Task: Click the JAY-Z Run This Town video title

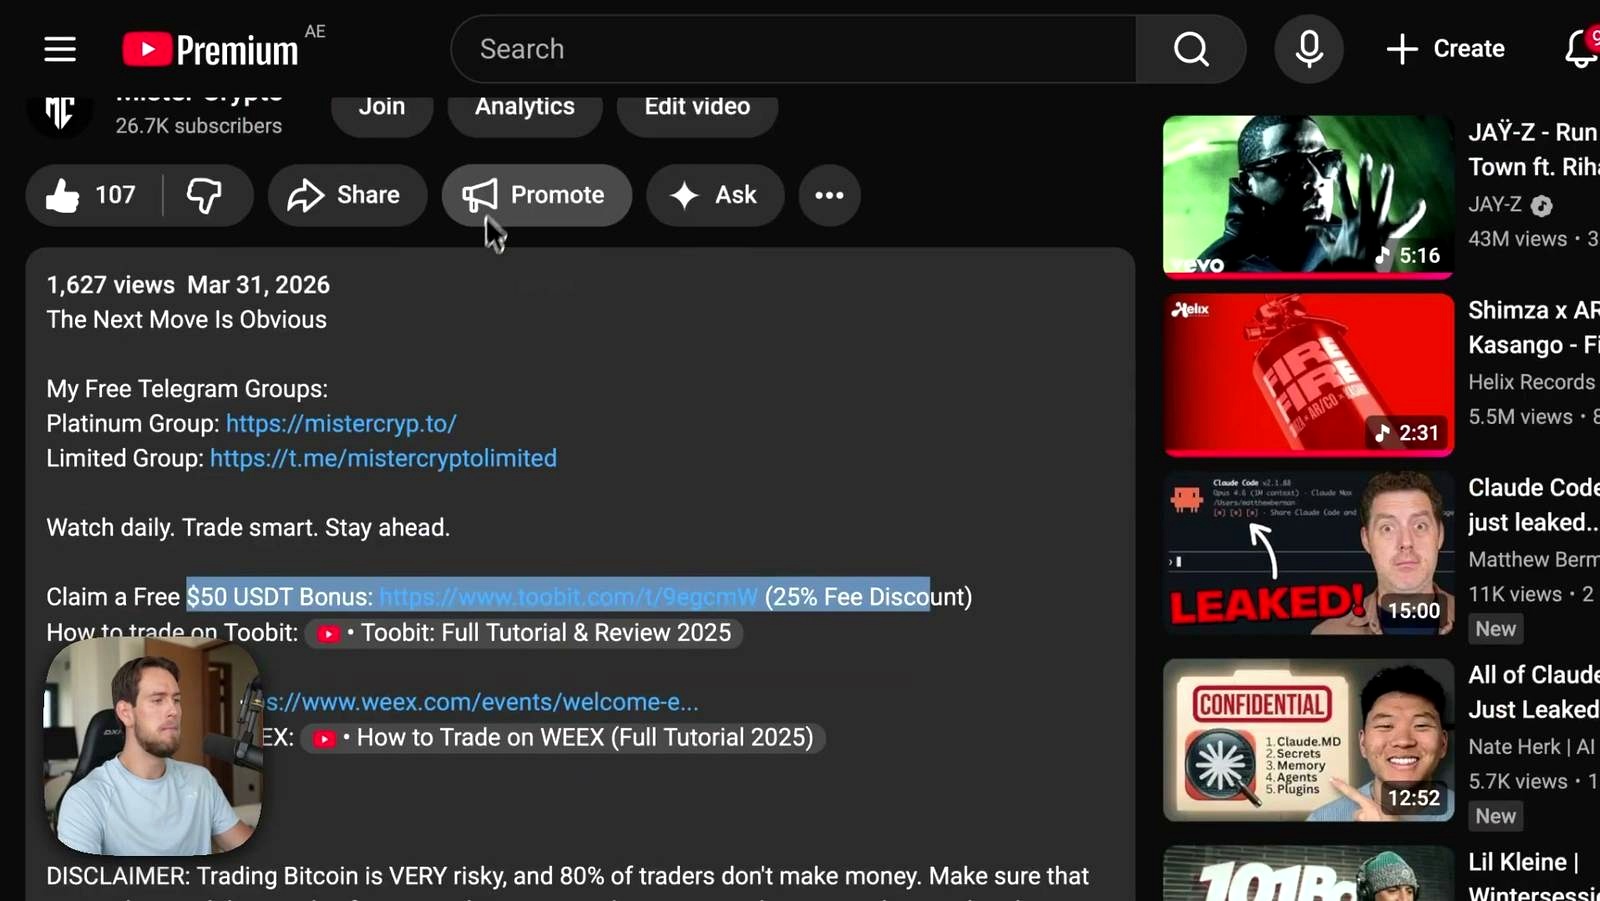Action: [x=1533, y=149]
